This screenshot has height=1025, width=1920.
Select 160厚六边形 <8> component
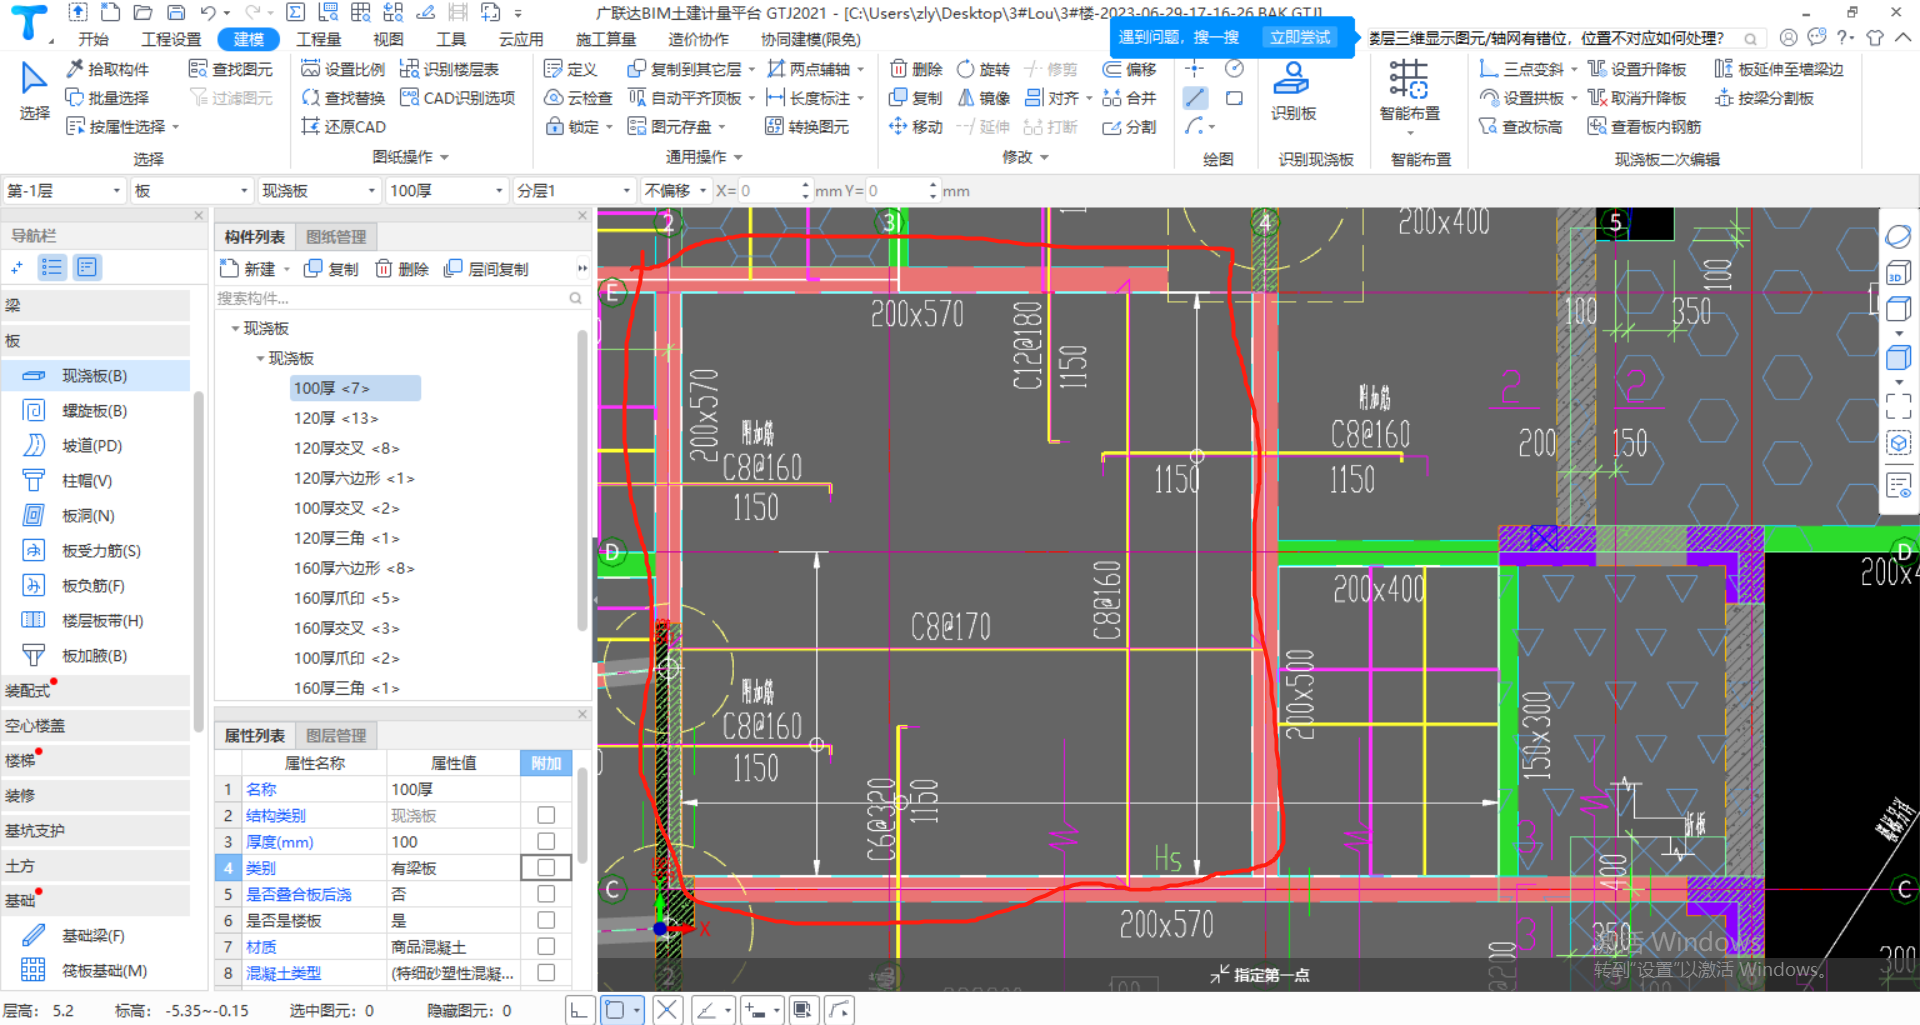coord(353,568)
